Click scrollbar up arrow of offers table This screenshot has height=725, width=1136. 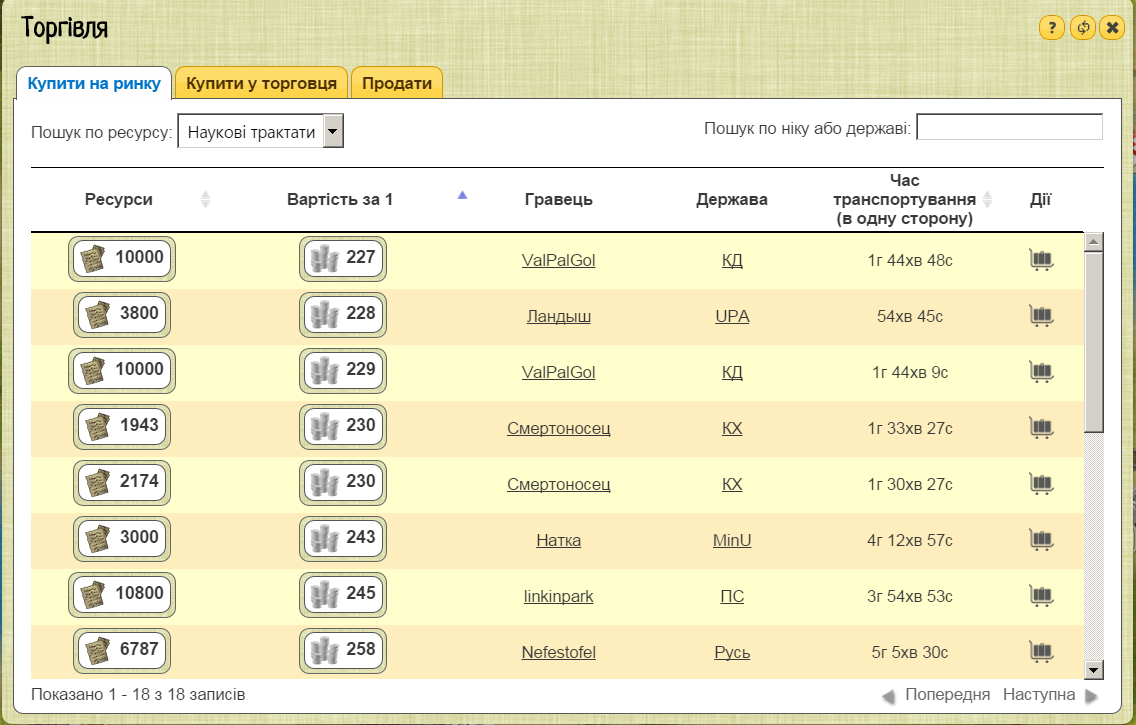click(x=1094, y=242)
